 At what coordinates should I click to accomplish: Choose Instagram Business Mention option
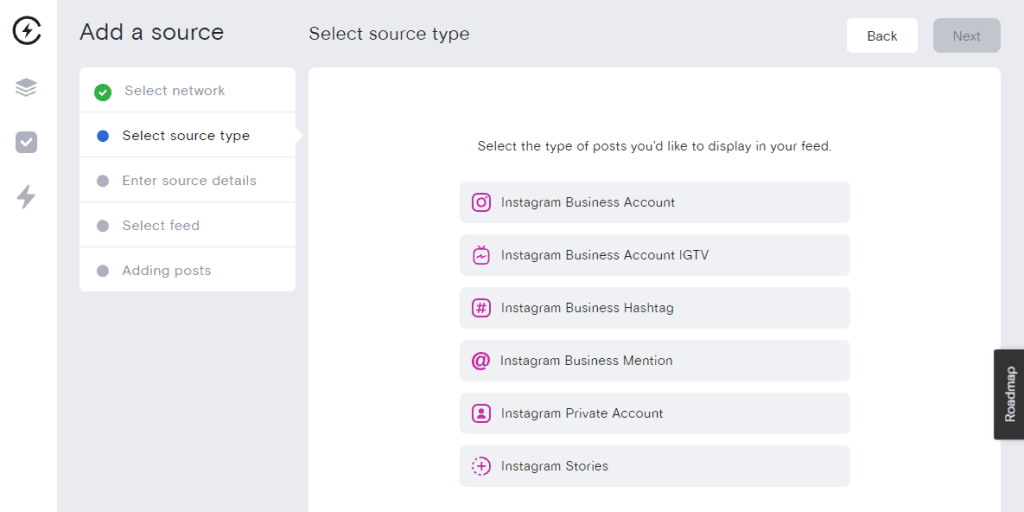(x=655, y=360)
